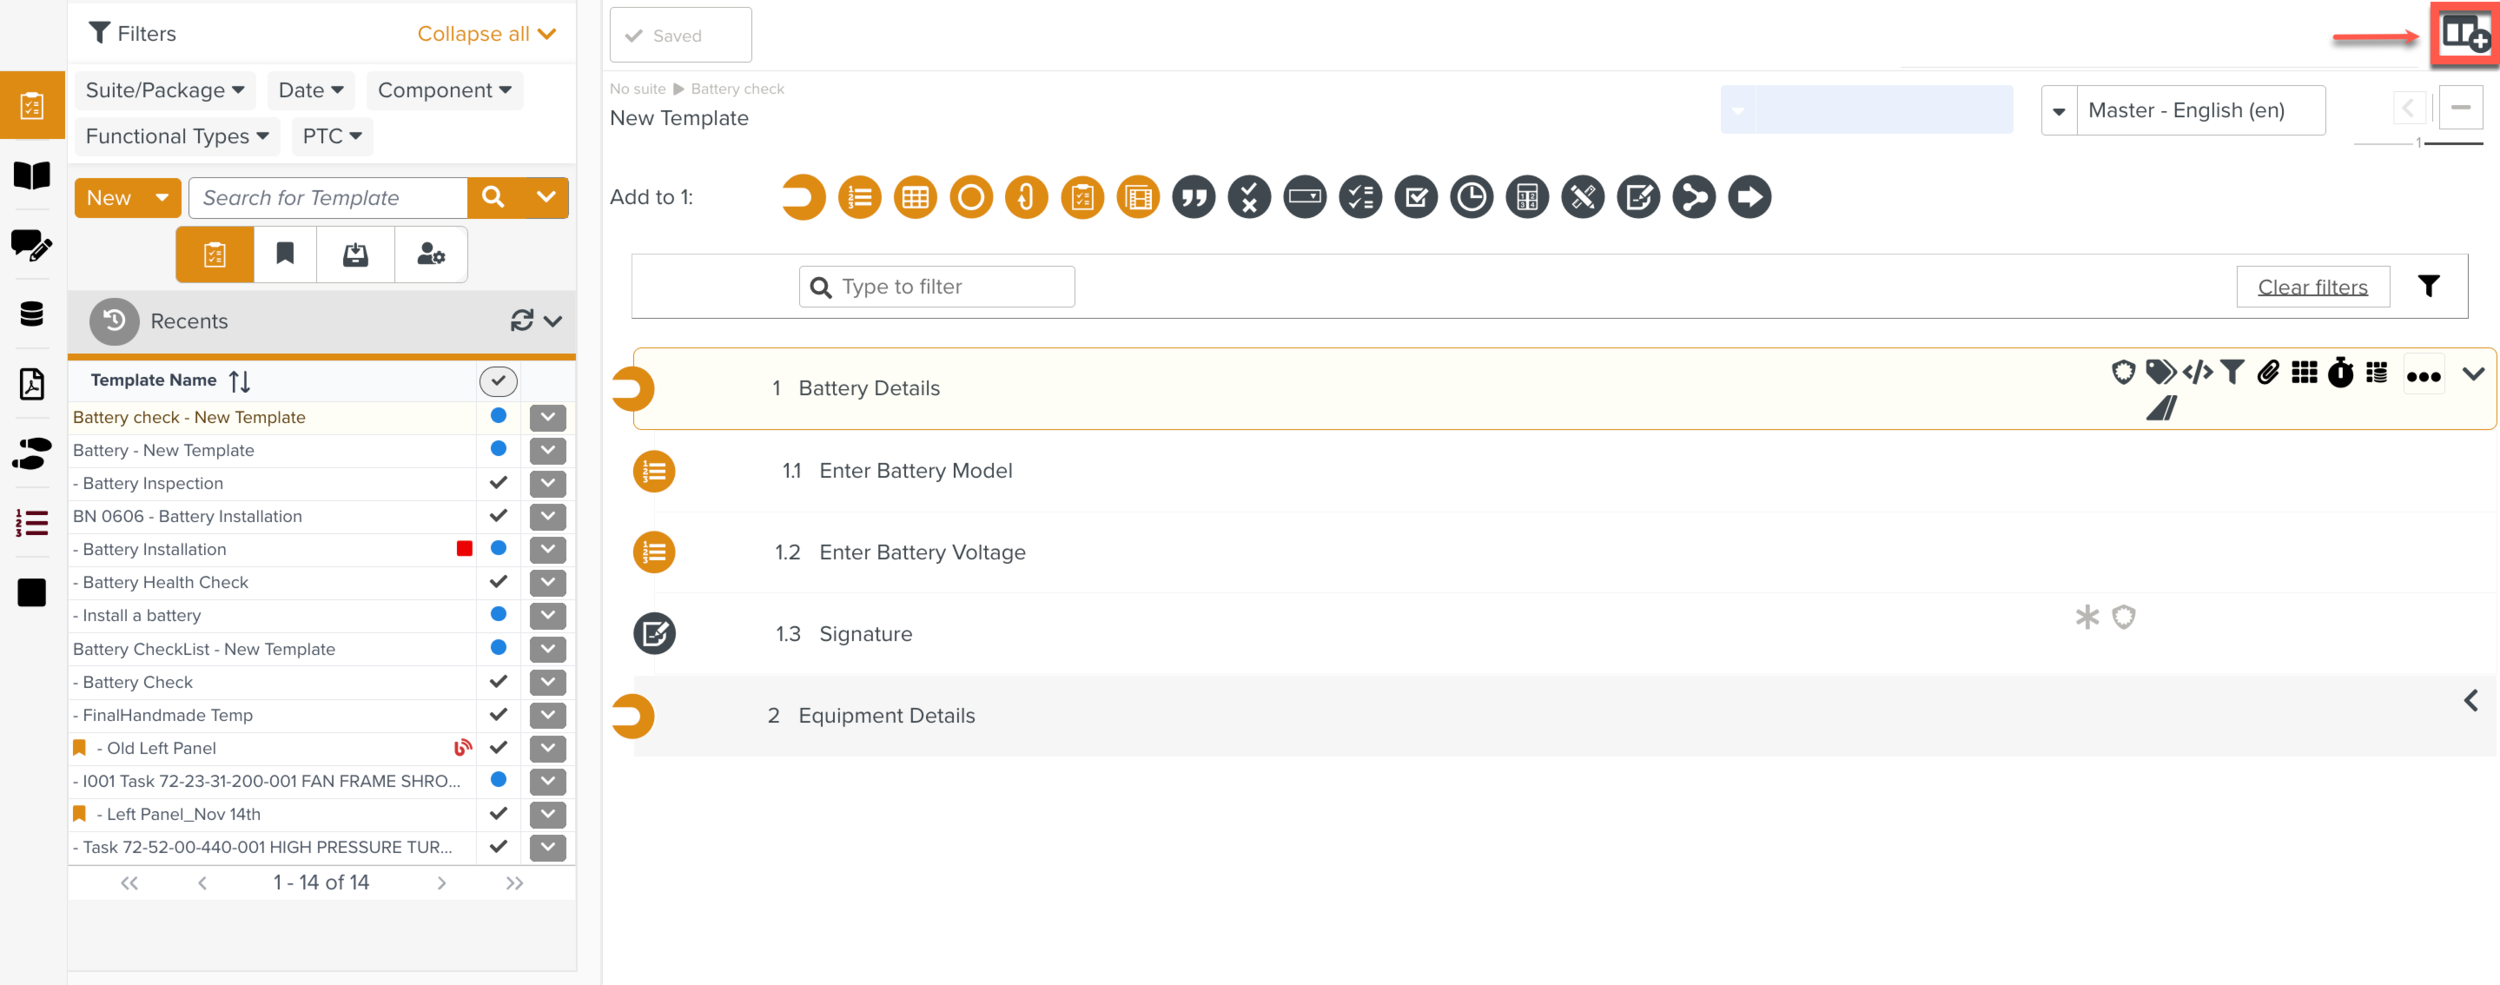Add a Signature element to the template
The width and height of the screenshot is (2500, 985).
pyautogui.click(x=1638, y=197)
